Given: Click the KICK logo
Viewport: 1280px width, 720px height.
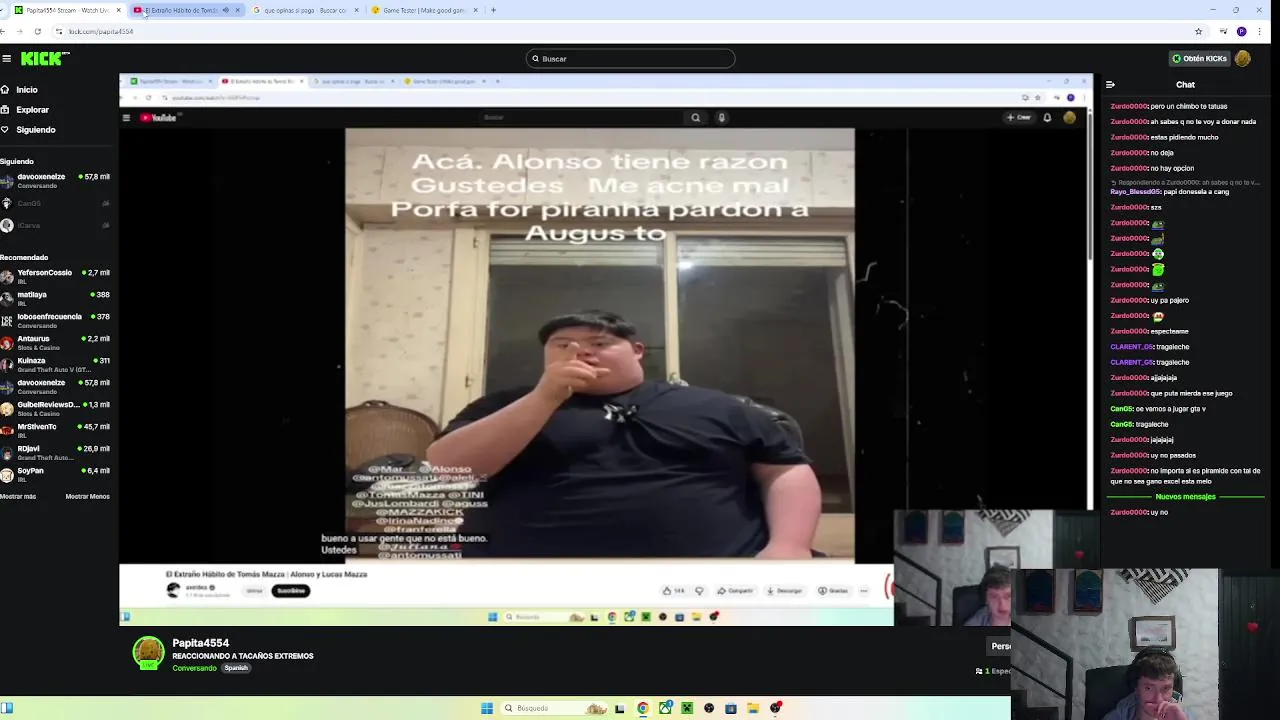Looking at the screenshot, I should tap(45, 59).
